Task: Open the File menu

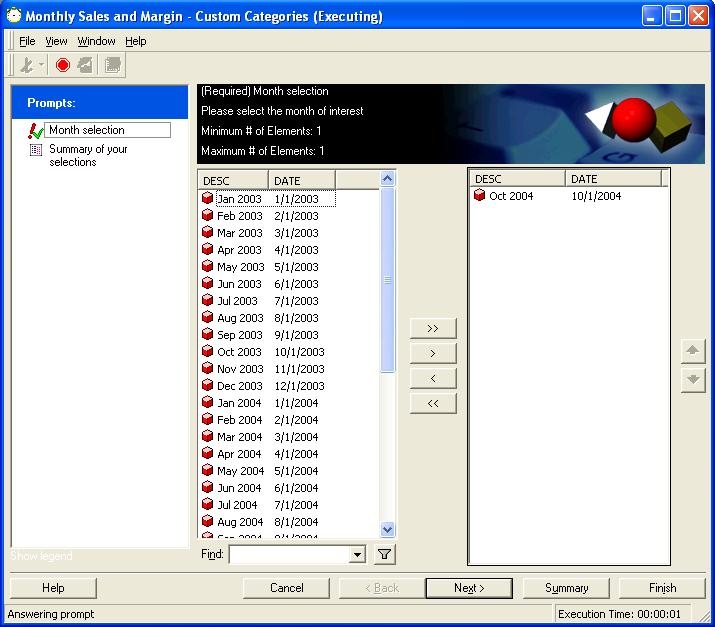Action: (27, 41)
